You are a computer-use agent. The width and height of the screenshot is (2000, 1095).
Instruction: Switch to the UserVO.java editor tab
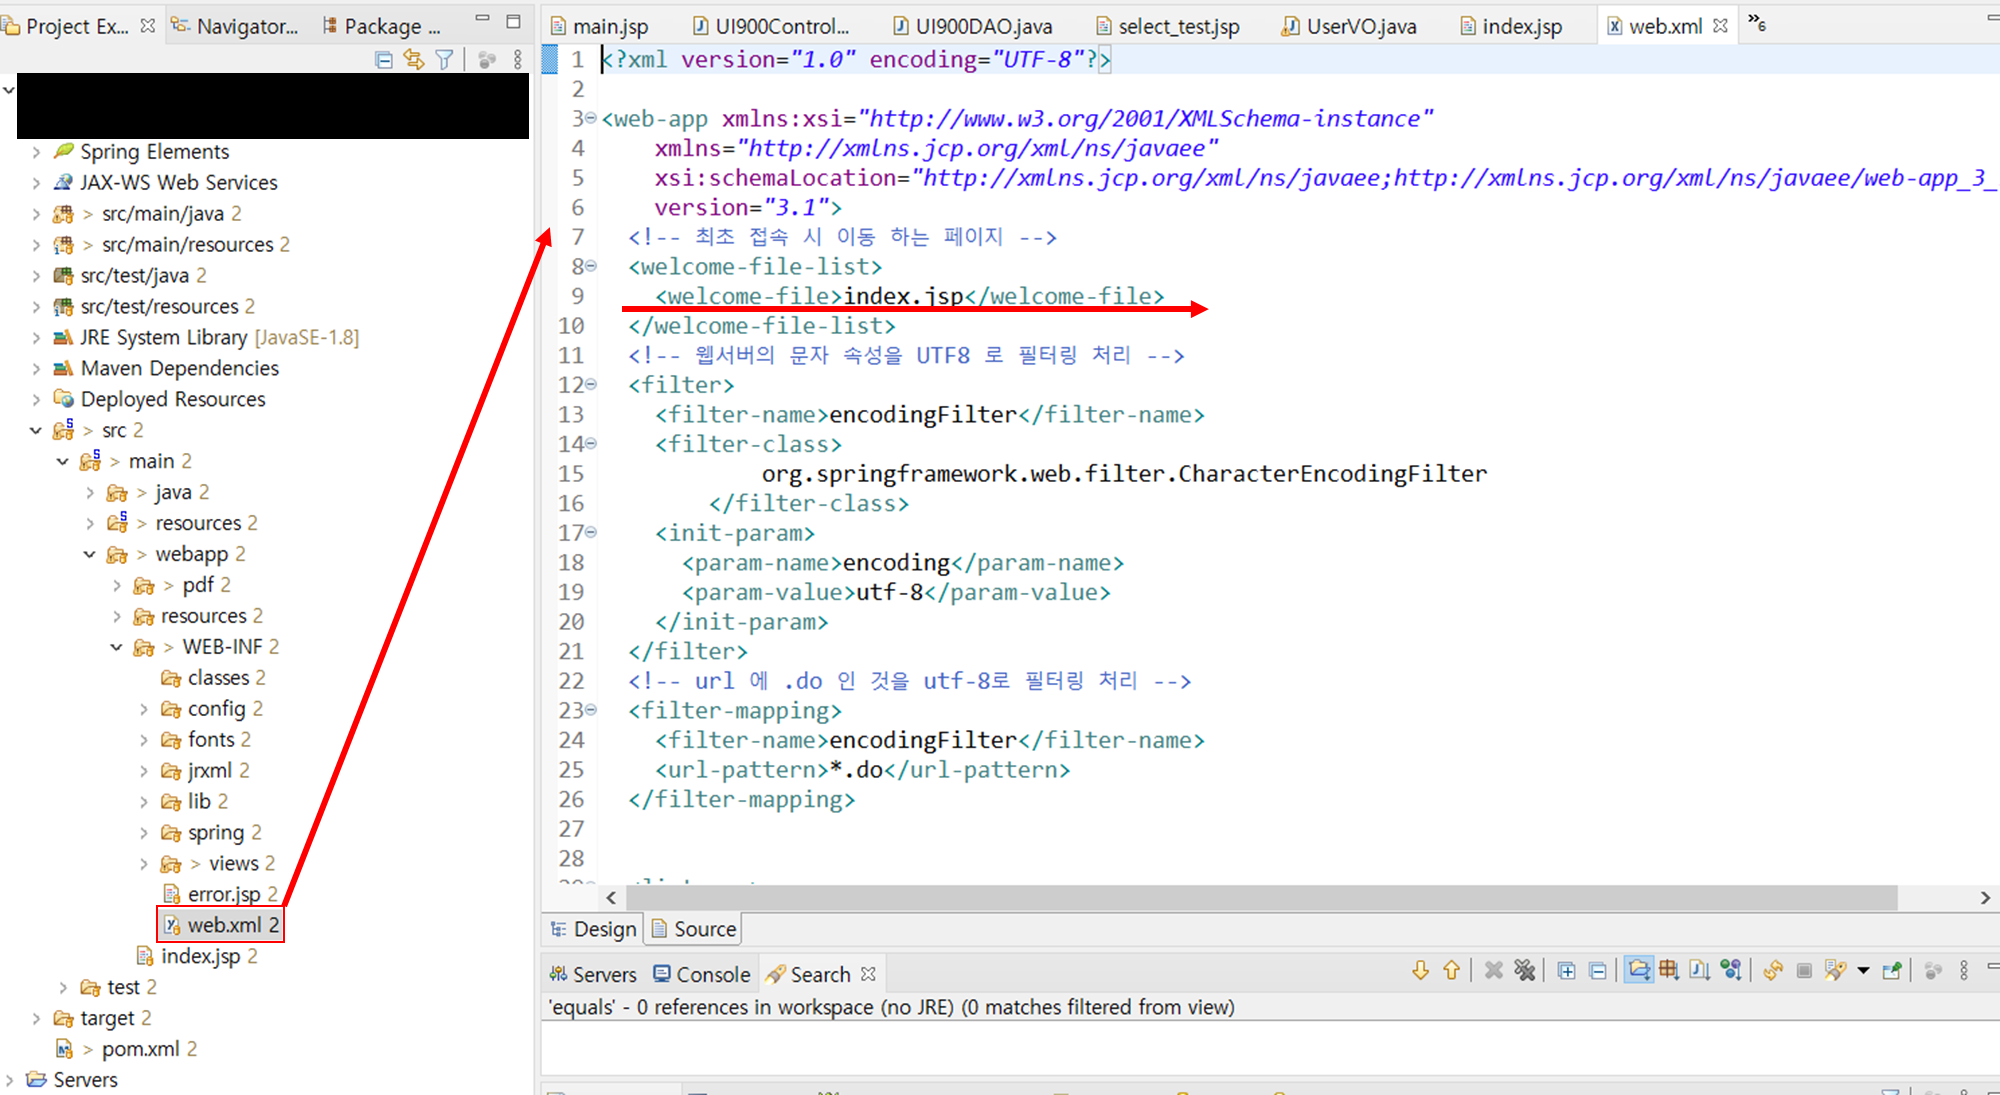(1360, 27)
